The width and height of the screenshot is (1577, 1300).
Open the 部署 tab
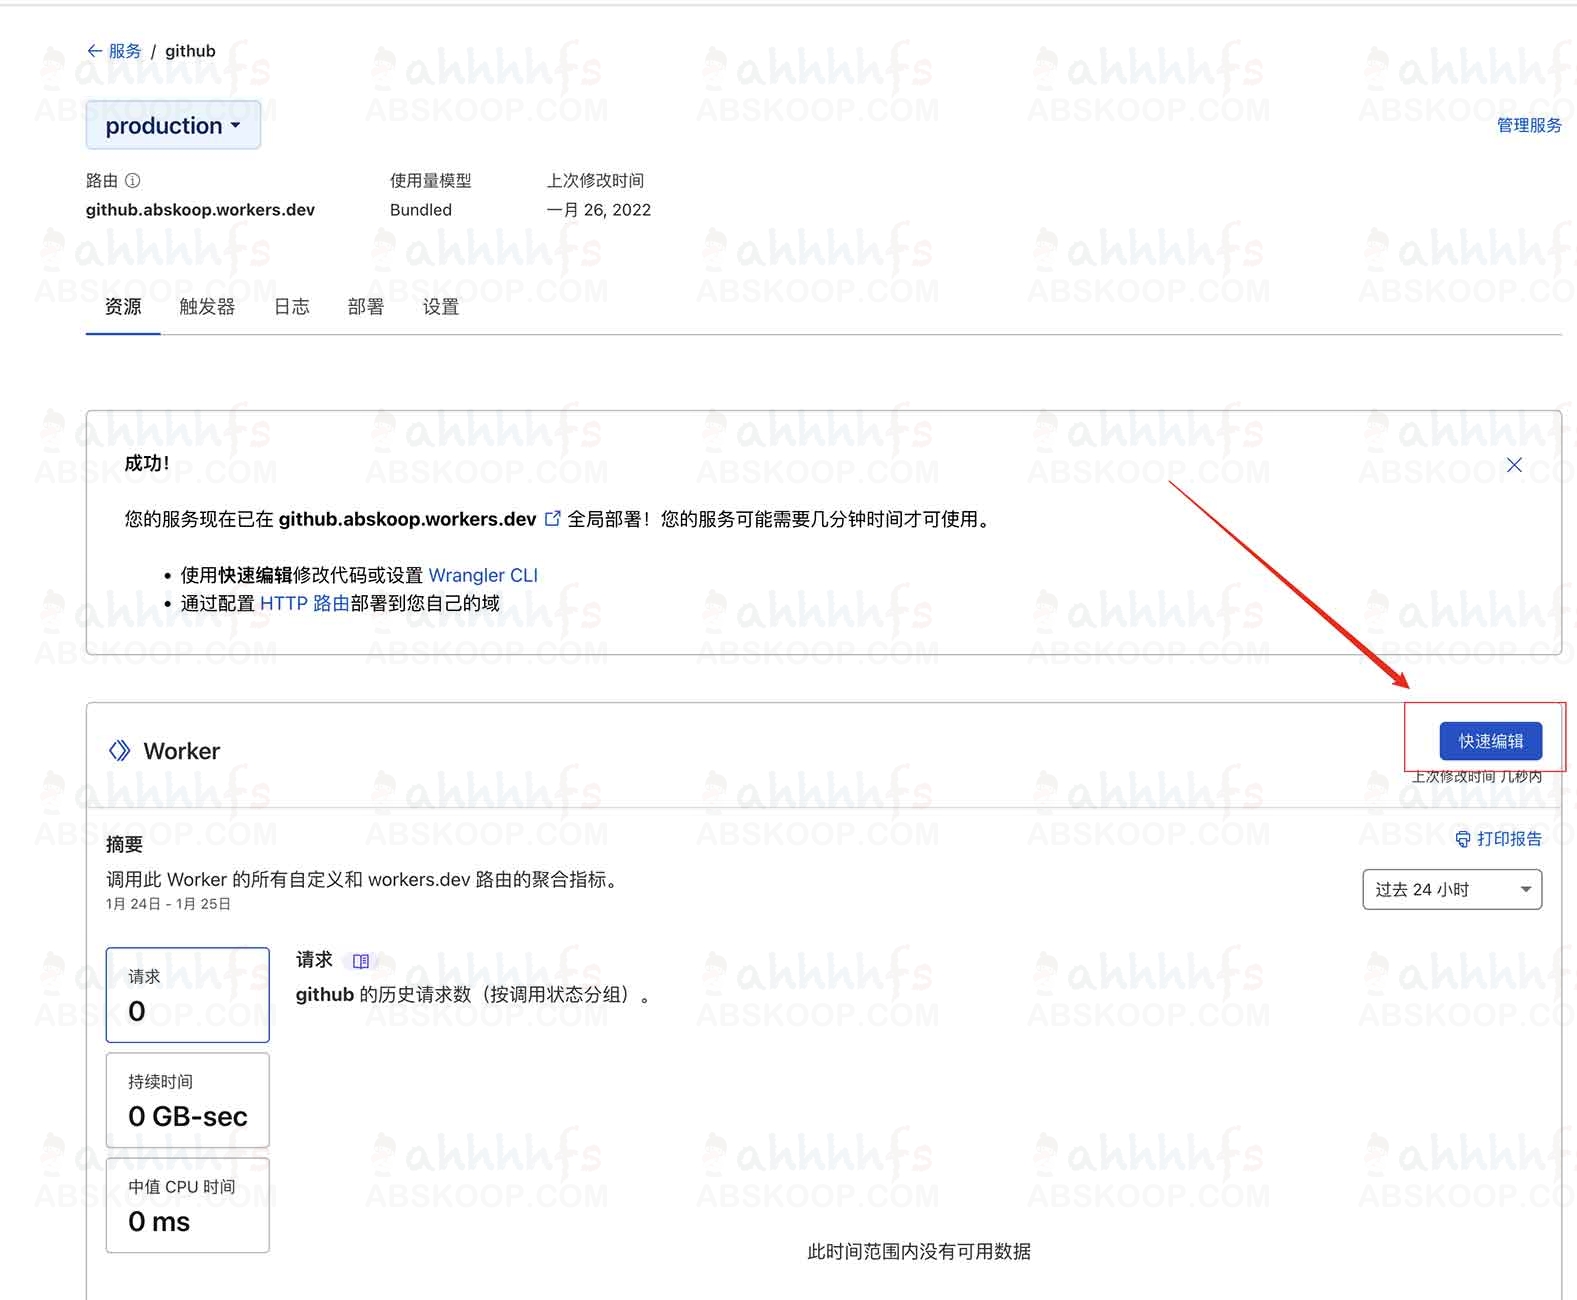[365, 307]
